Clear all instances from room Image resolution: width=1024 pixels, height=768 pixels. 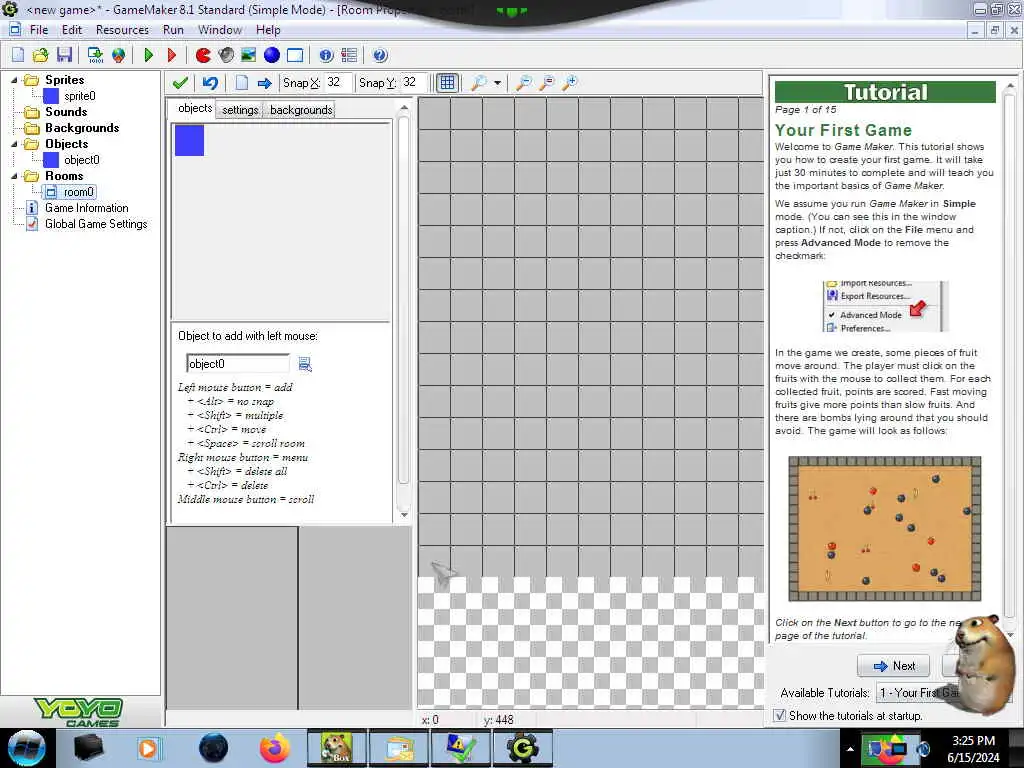pyautogui.click(x=242, y=83)
